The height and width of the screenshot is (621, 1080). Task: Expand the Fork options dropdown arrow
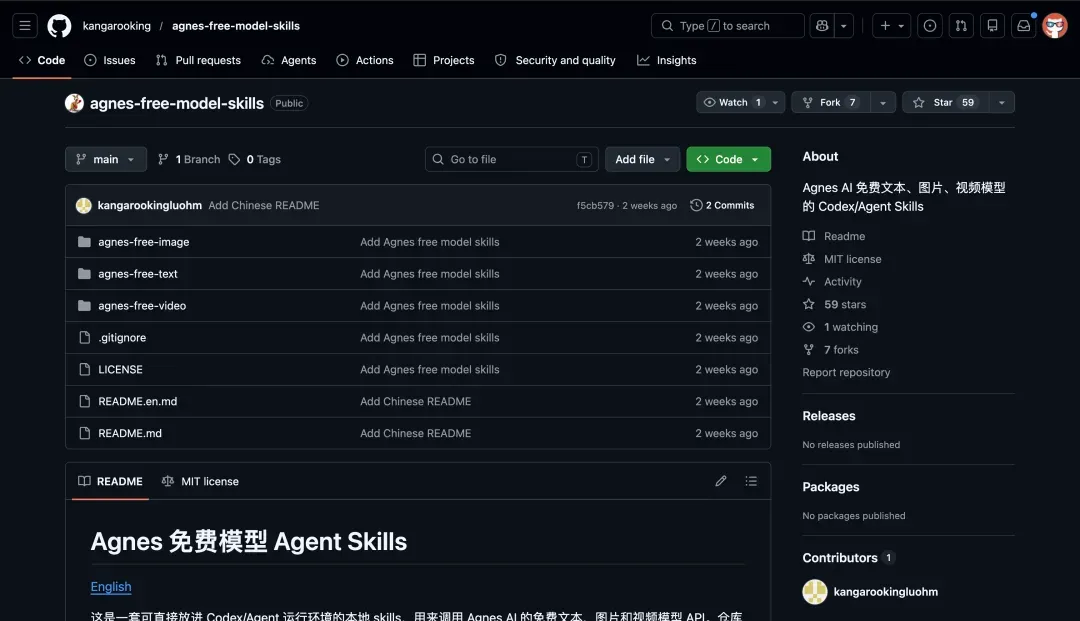coord(883,103)
